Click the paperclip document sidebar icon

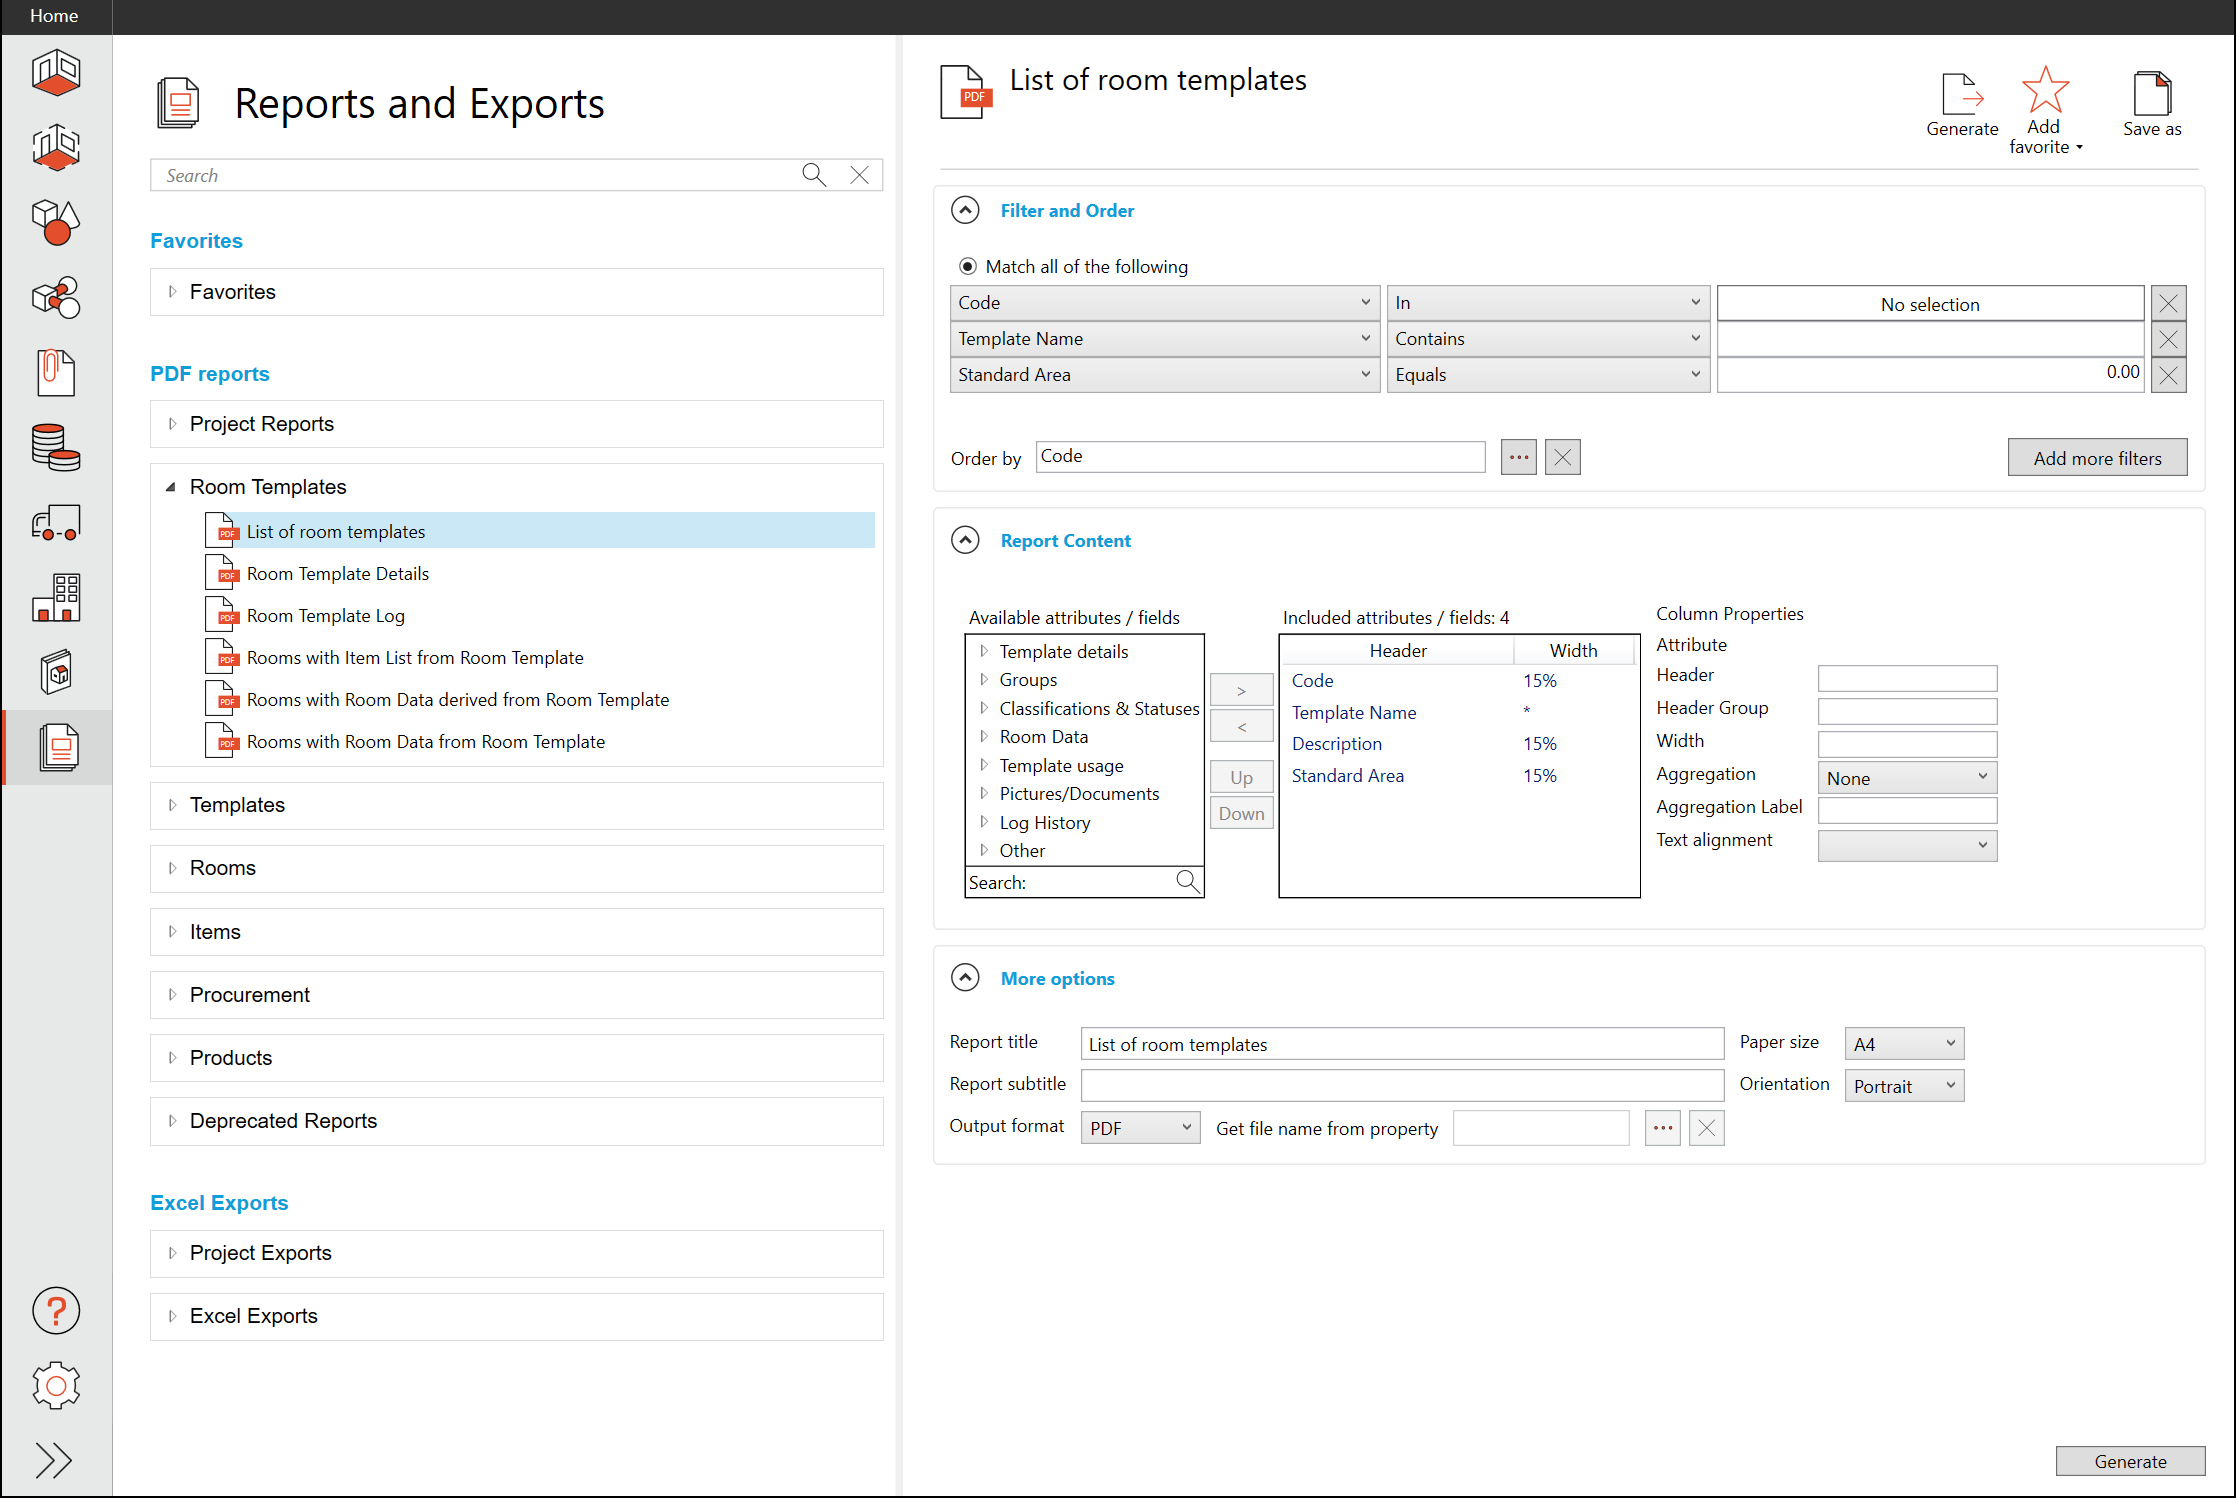56,373
